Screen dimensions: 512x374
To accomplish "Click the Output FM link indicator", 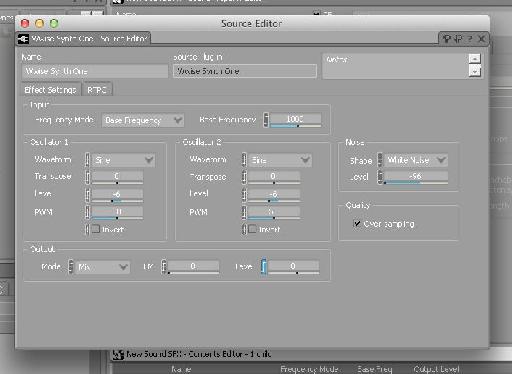I will (x=164, y=267).
